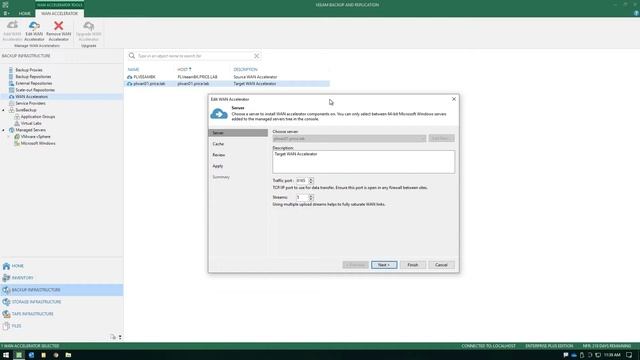This screenshot has height=360, width=640.
Task: Click the Add New server button
Action: point(441,139)
